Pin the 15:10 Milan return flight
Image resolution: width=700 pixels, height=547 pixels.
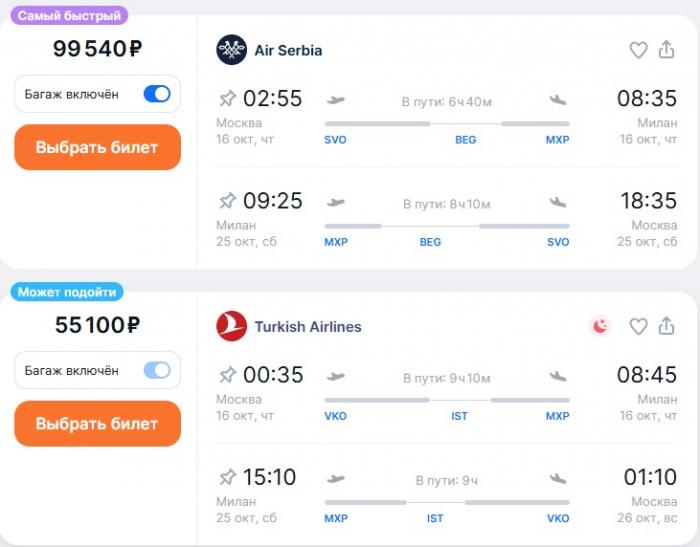coord(227,477)
